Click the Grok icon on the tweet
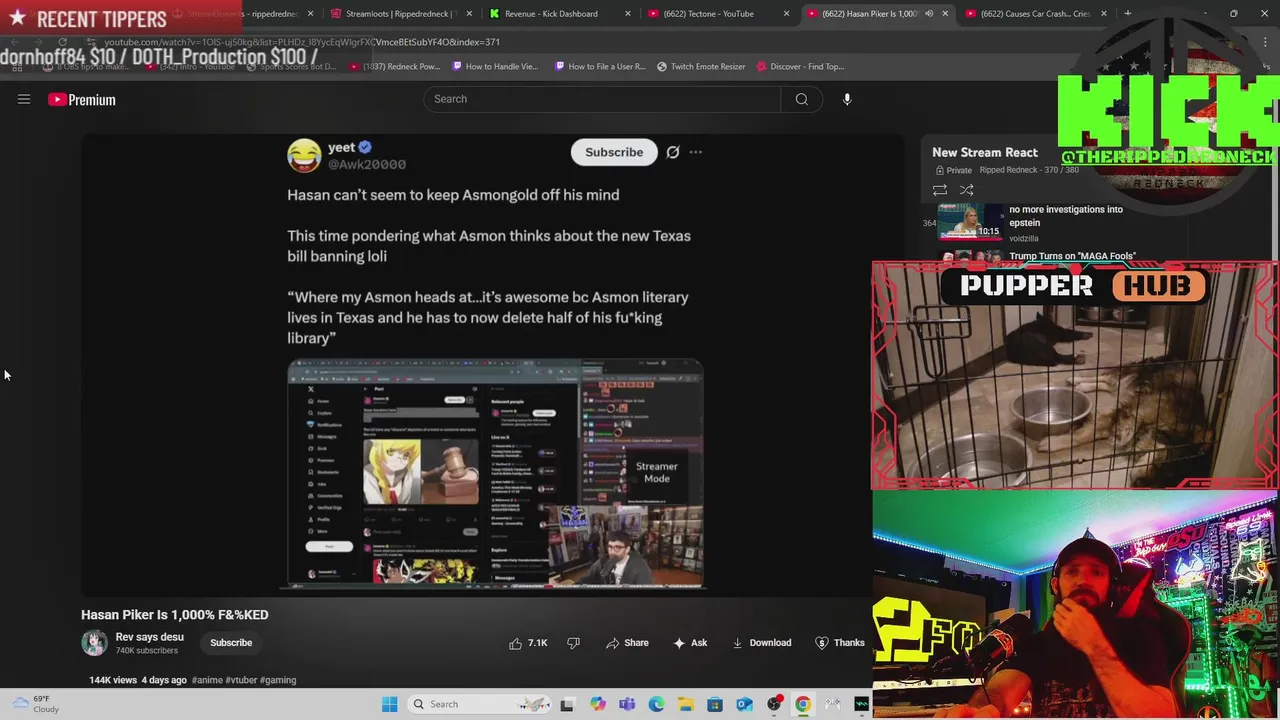 (673, 152)
